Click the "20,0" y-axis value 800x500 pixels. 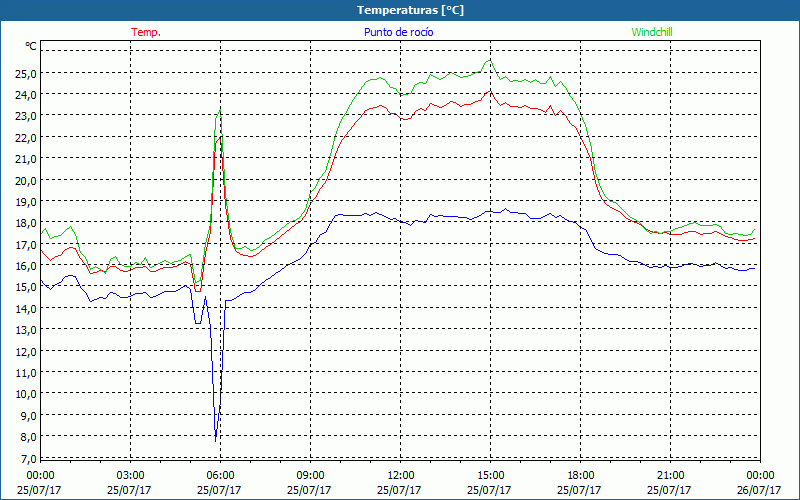point(26,181)
